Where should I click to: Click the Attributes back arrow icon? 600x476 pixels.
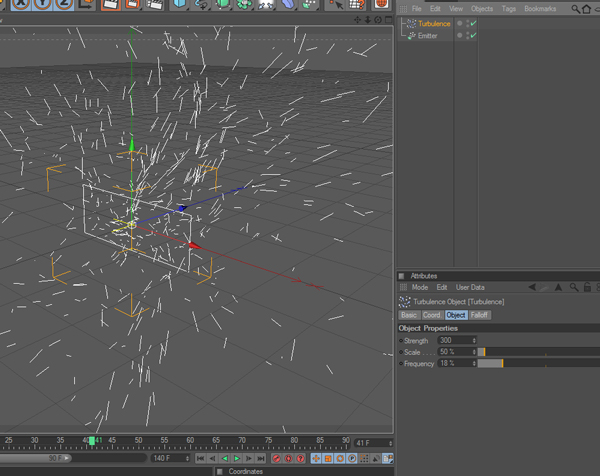532,288
